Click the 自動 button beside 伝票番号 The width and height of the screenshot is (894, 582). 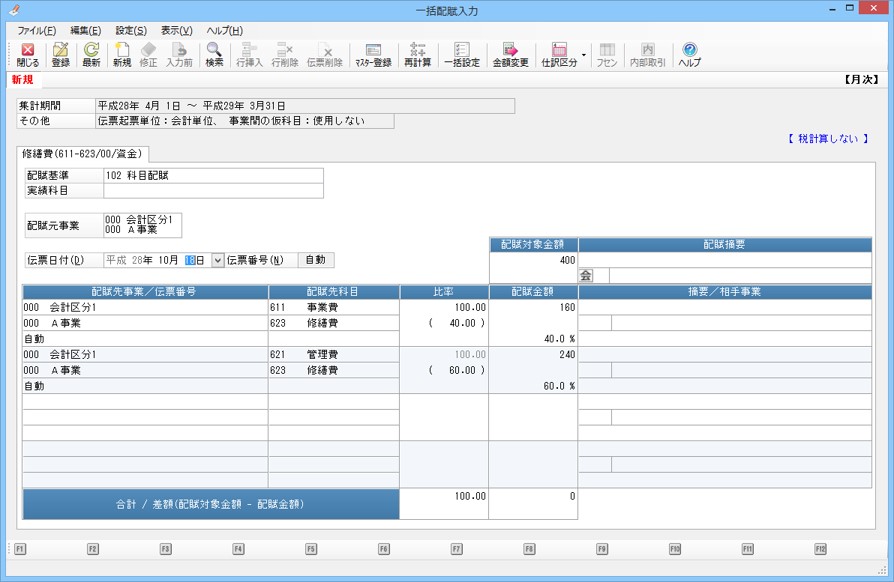(x=315, y=261)
